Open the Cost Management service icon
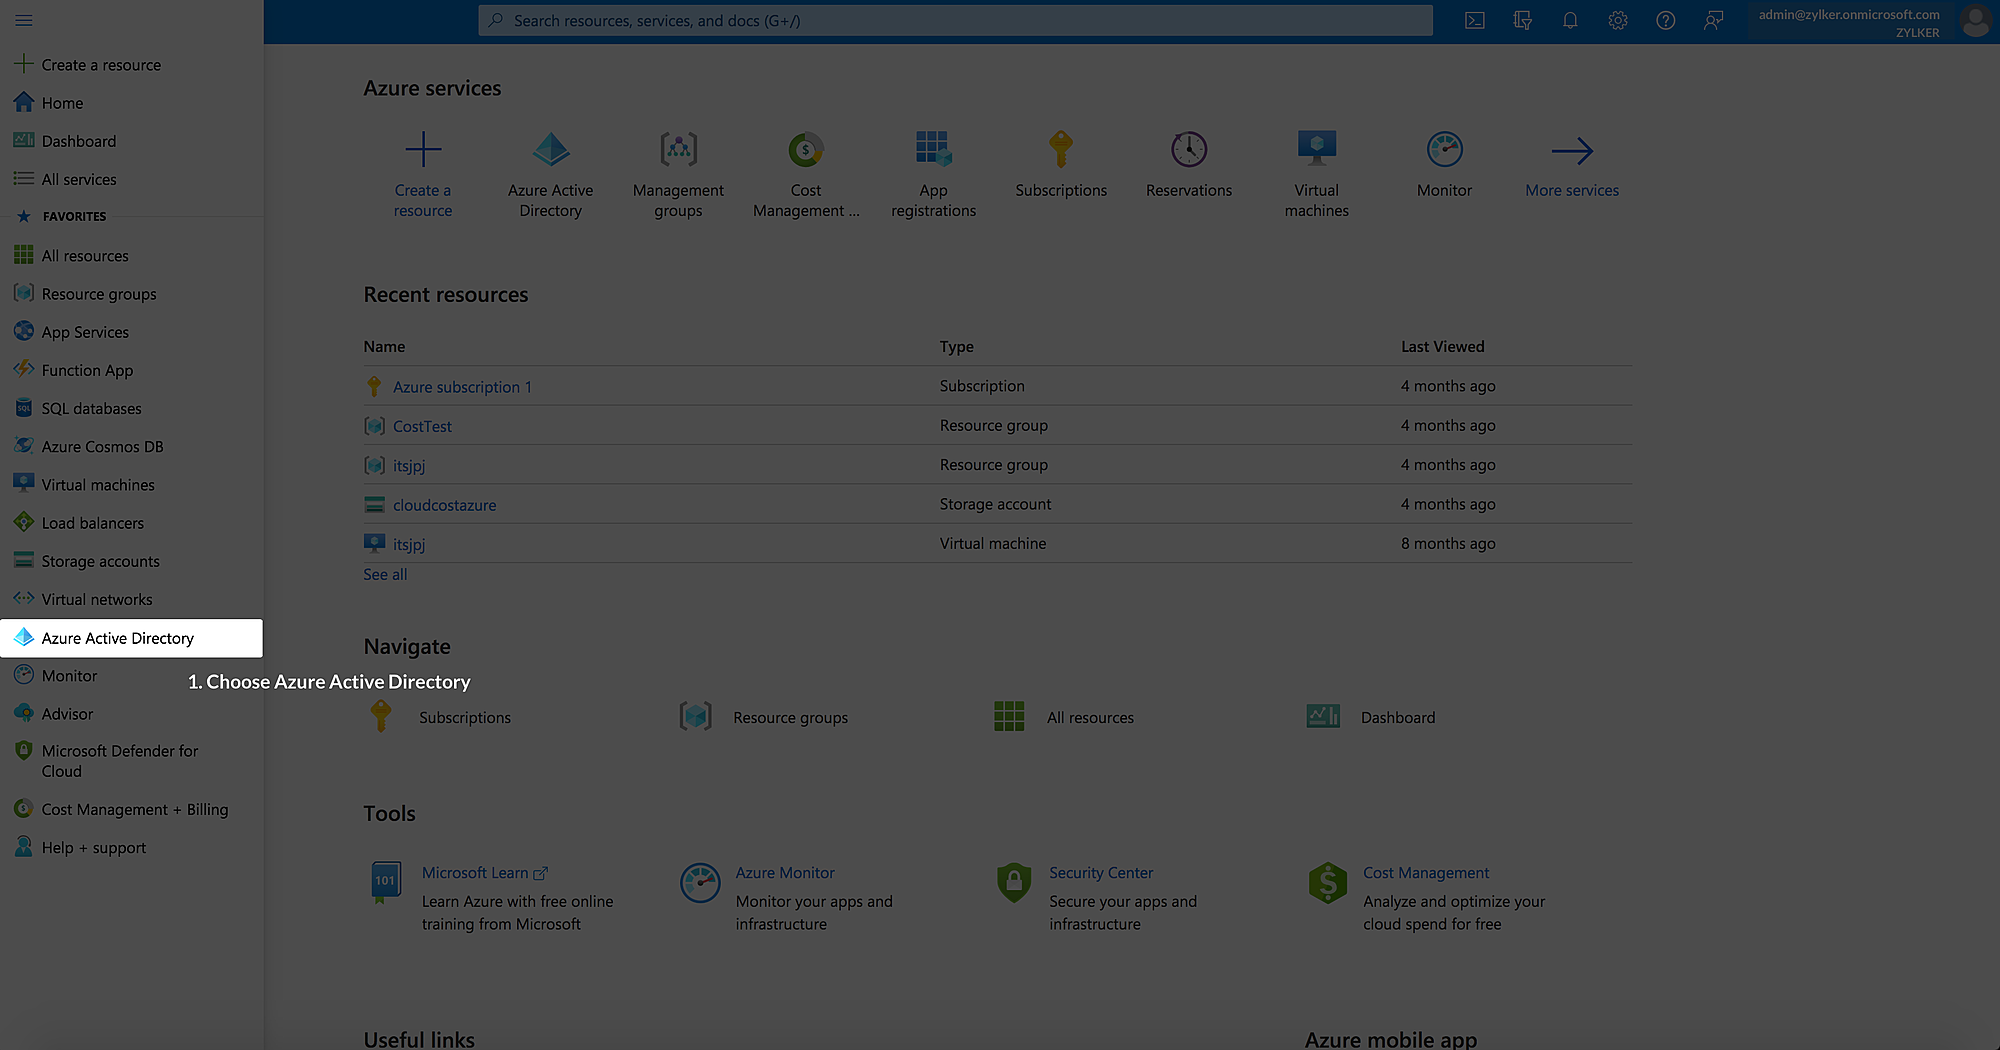 (x=805, y=150)
